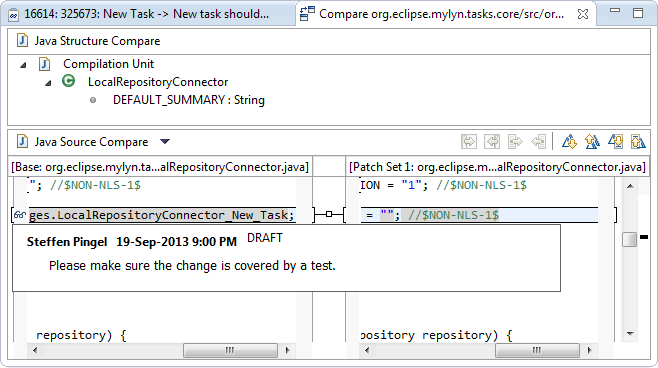Click the review comment annotation icon in left gutter
The image size is (658, 368).
point(20,215)
